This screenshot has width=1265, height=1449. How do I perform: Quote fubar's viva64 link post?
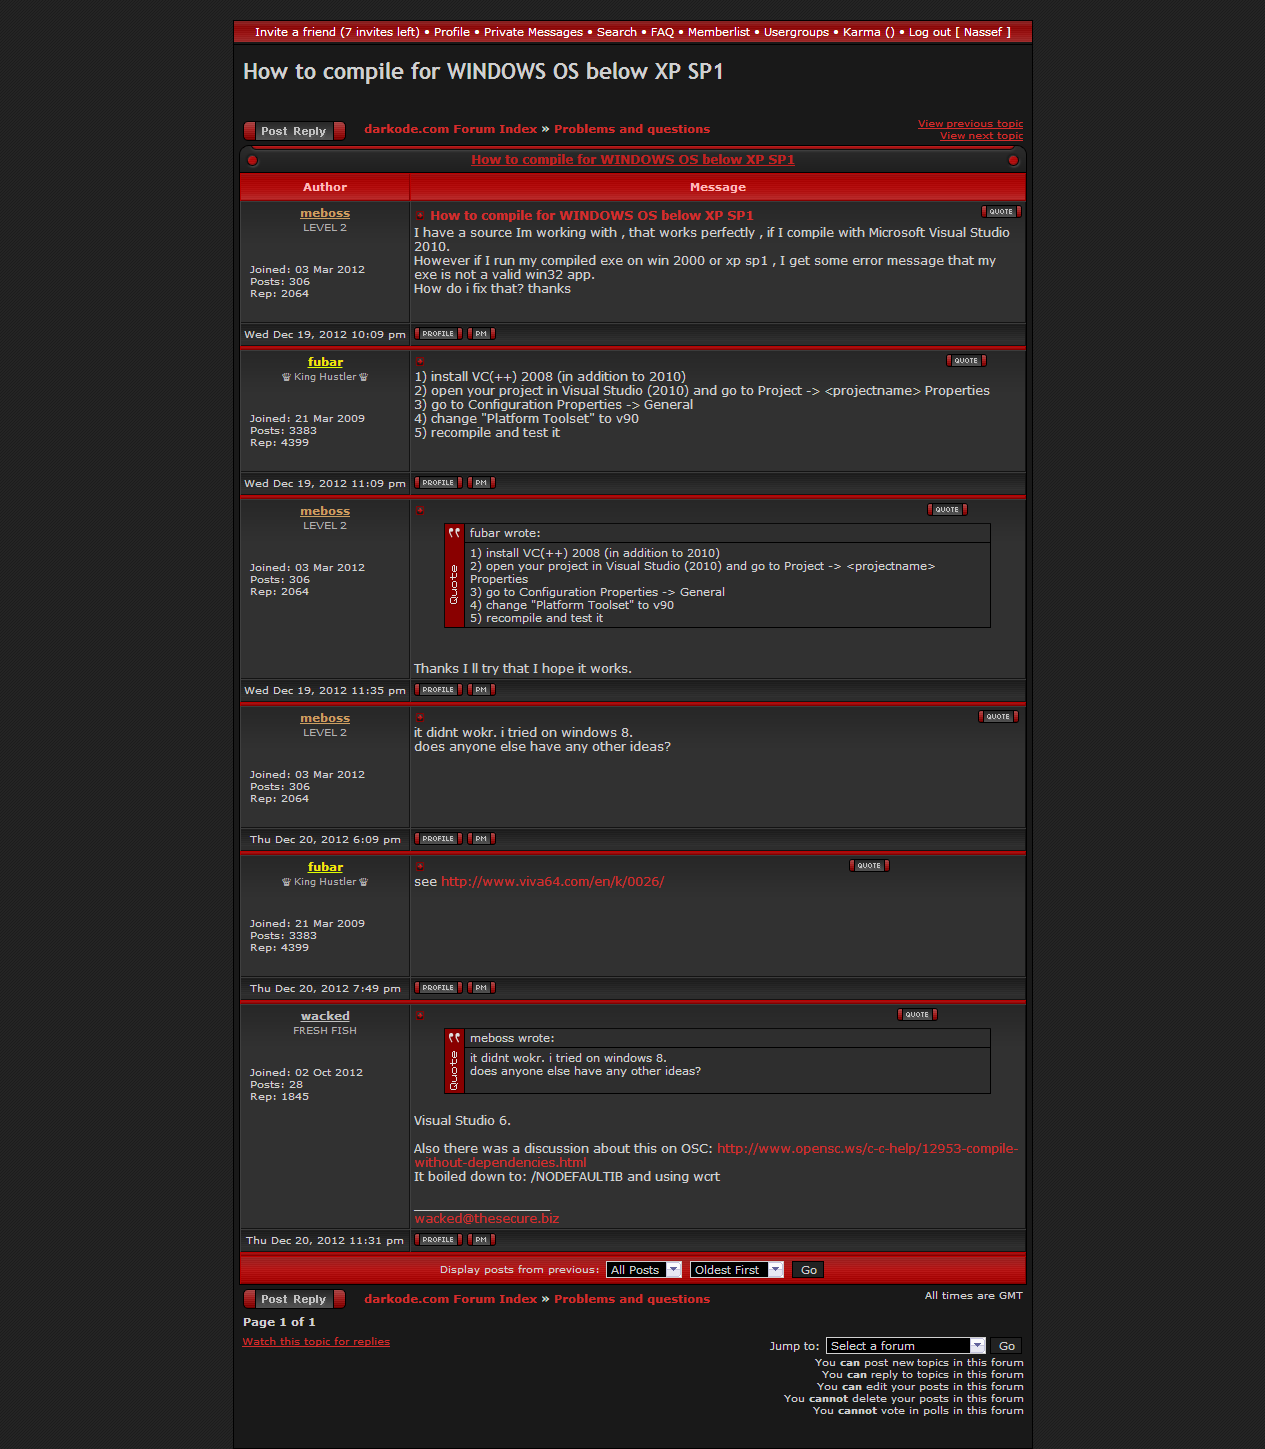click(869, 866)
